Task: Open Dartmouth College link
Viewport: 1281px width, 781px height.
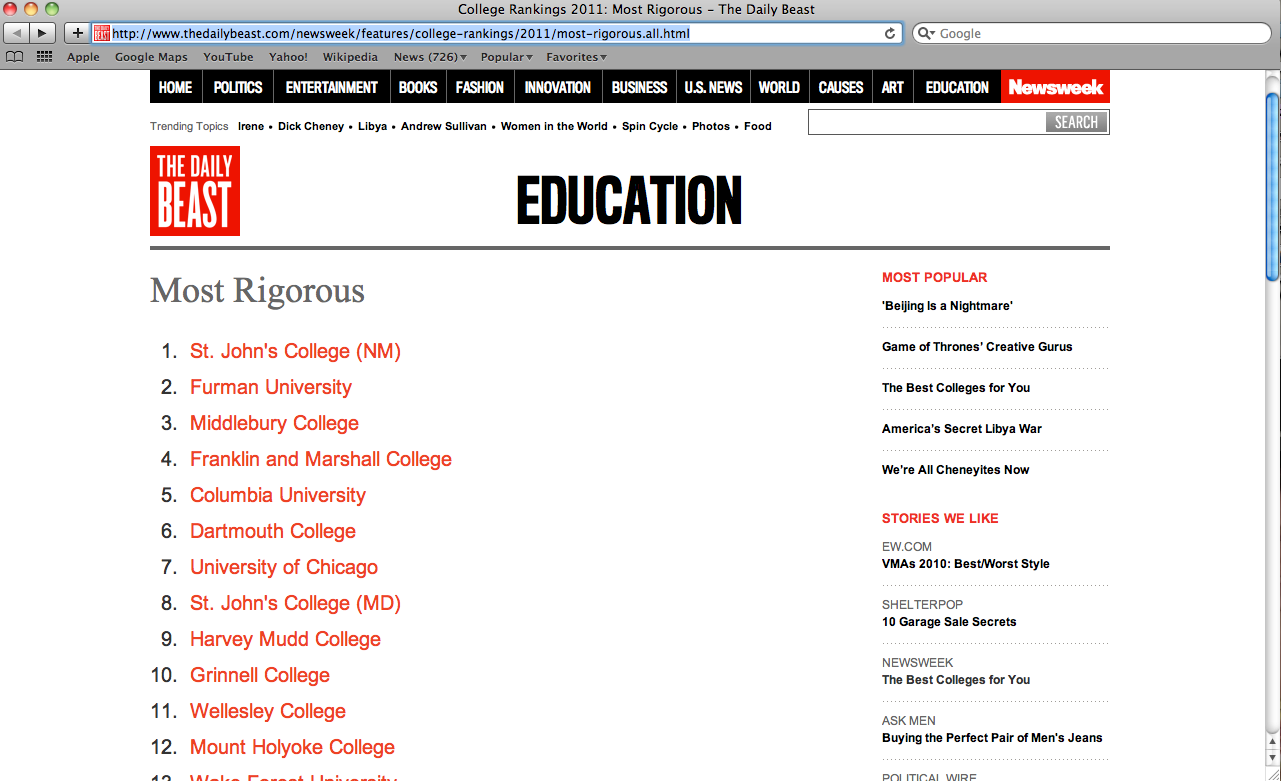Action: (273, 531)
